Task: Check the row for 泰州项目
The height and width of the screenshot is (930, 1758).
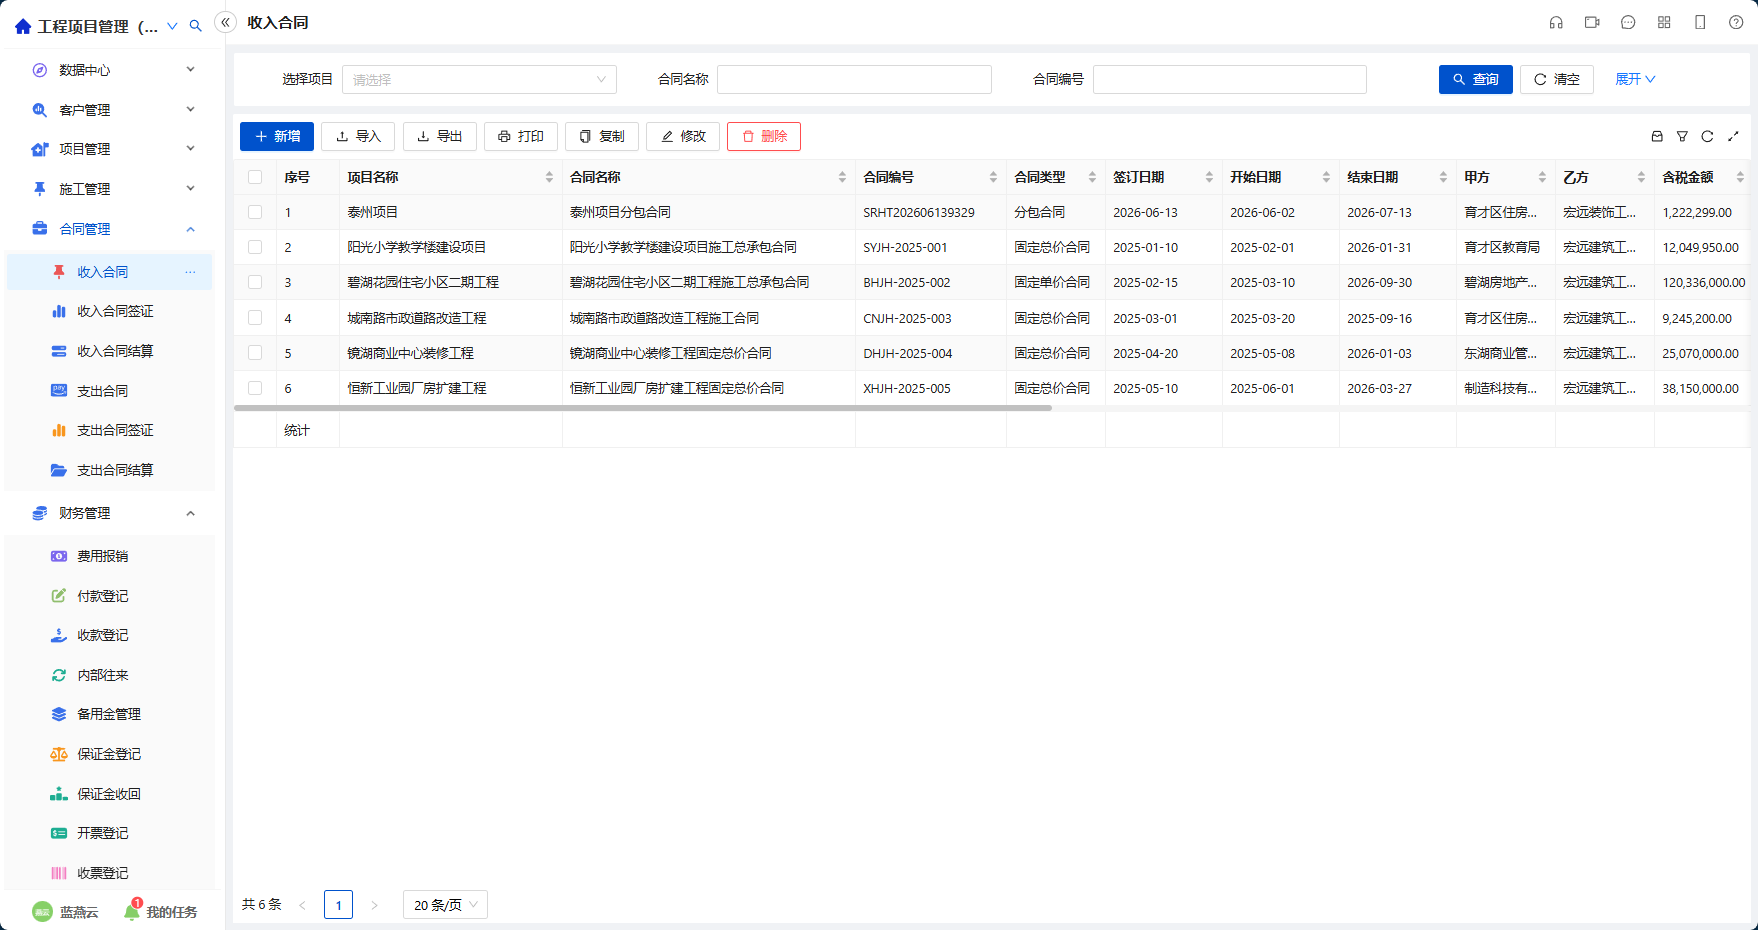Action: click(x=255, y=212)
